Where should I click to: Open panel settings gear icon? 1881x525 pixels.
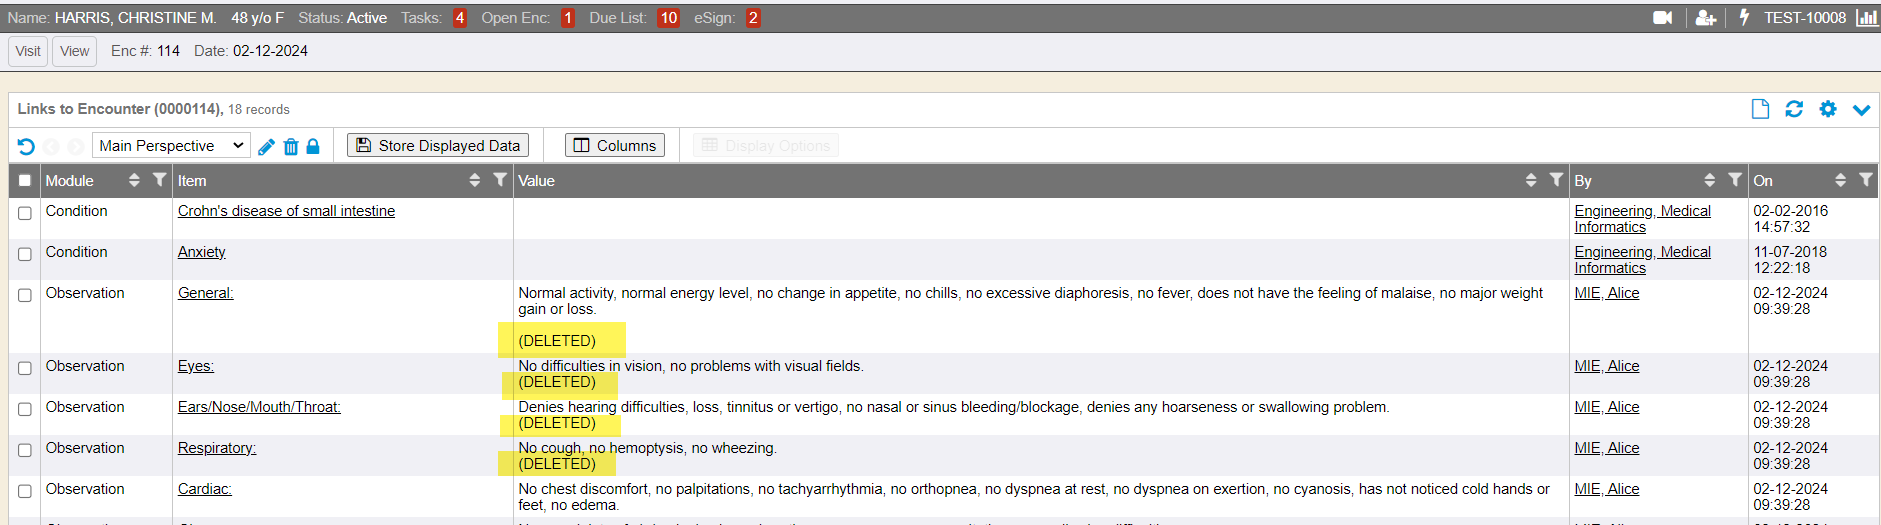click(x=1828, y=109)
